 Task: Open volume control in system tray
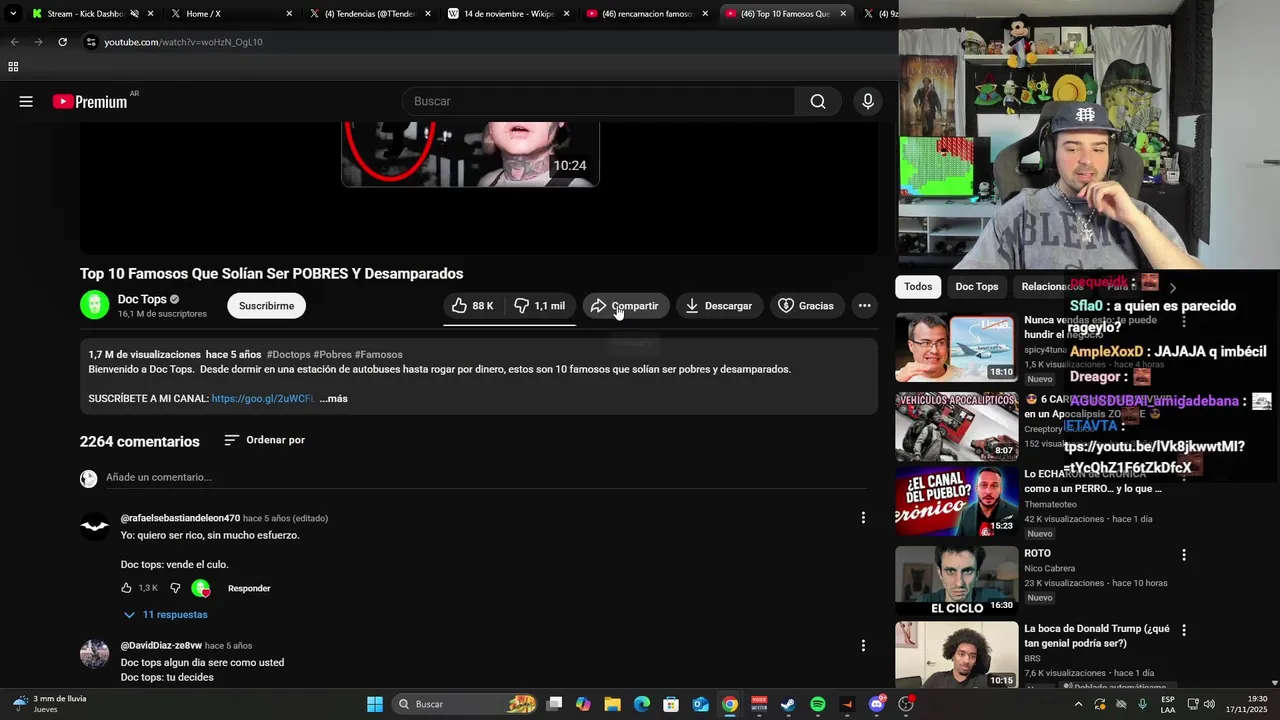(x=1209, y=704)
